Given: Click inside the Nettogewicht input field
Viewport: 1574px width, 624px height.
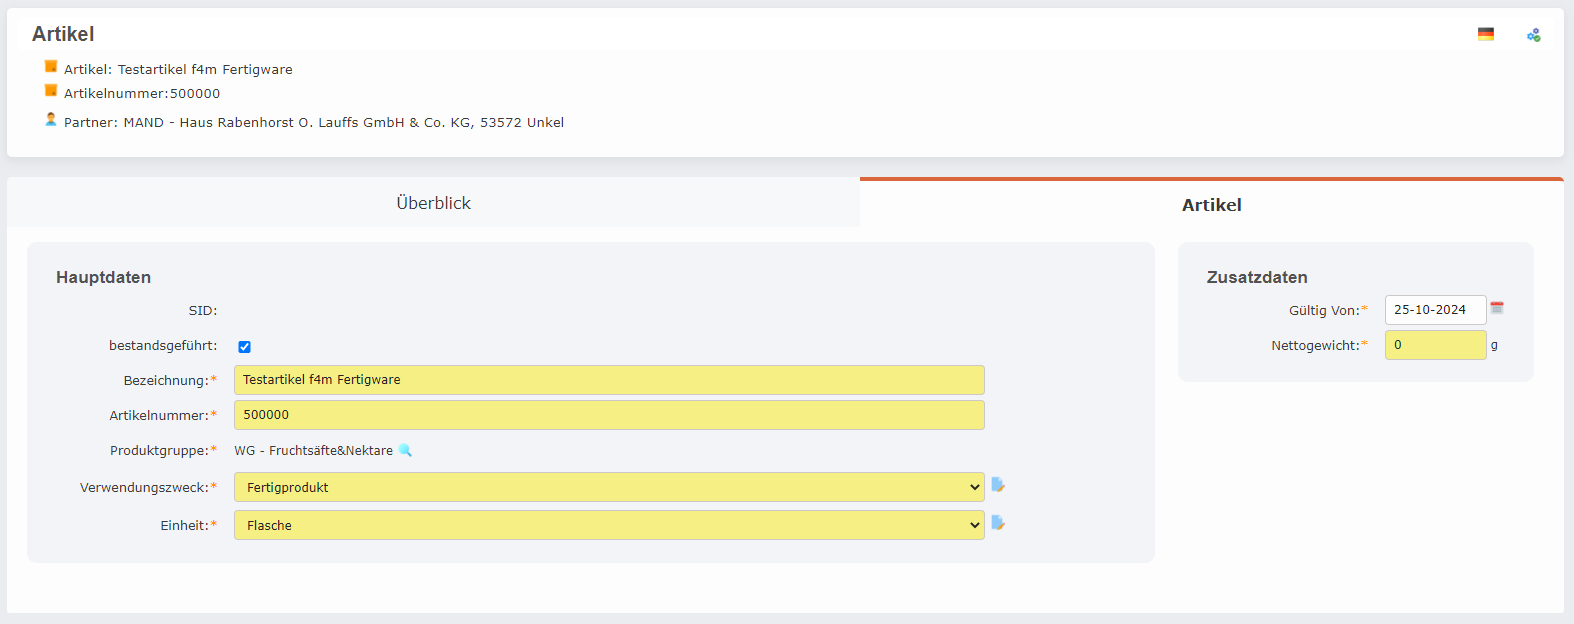Looking at the screenshot, I should pos(1435,344).
